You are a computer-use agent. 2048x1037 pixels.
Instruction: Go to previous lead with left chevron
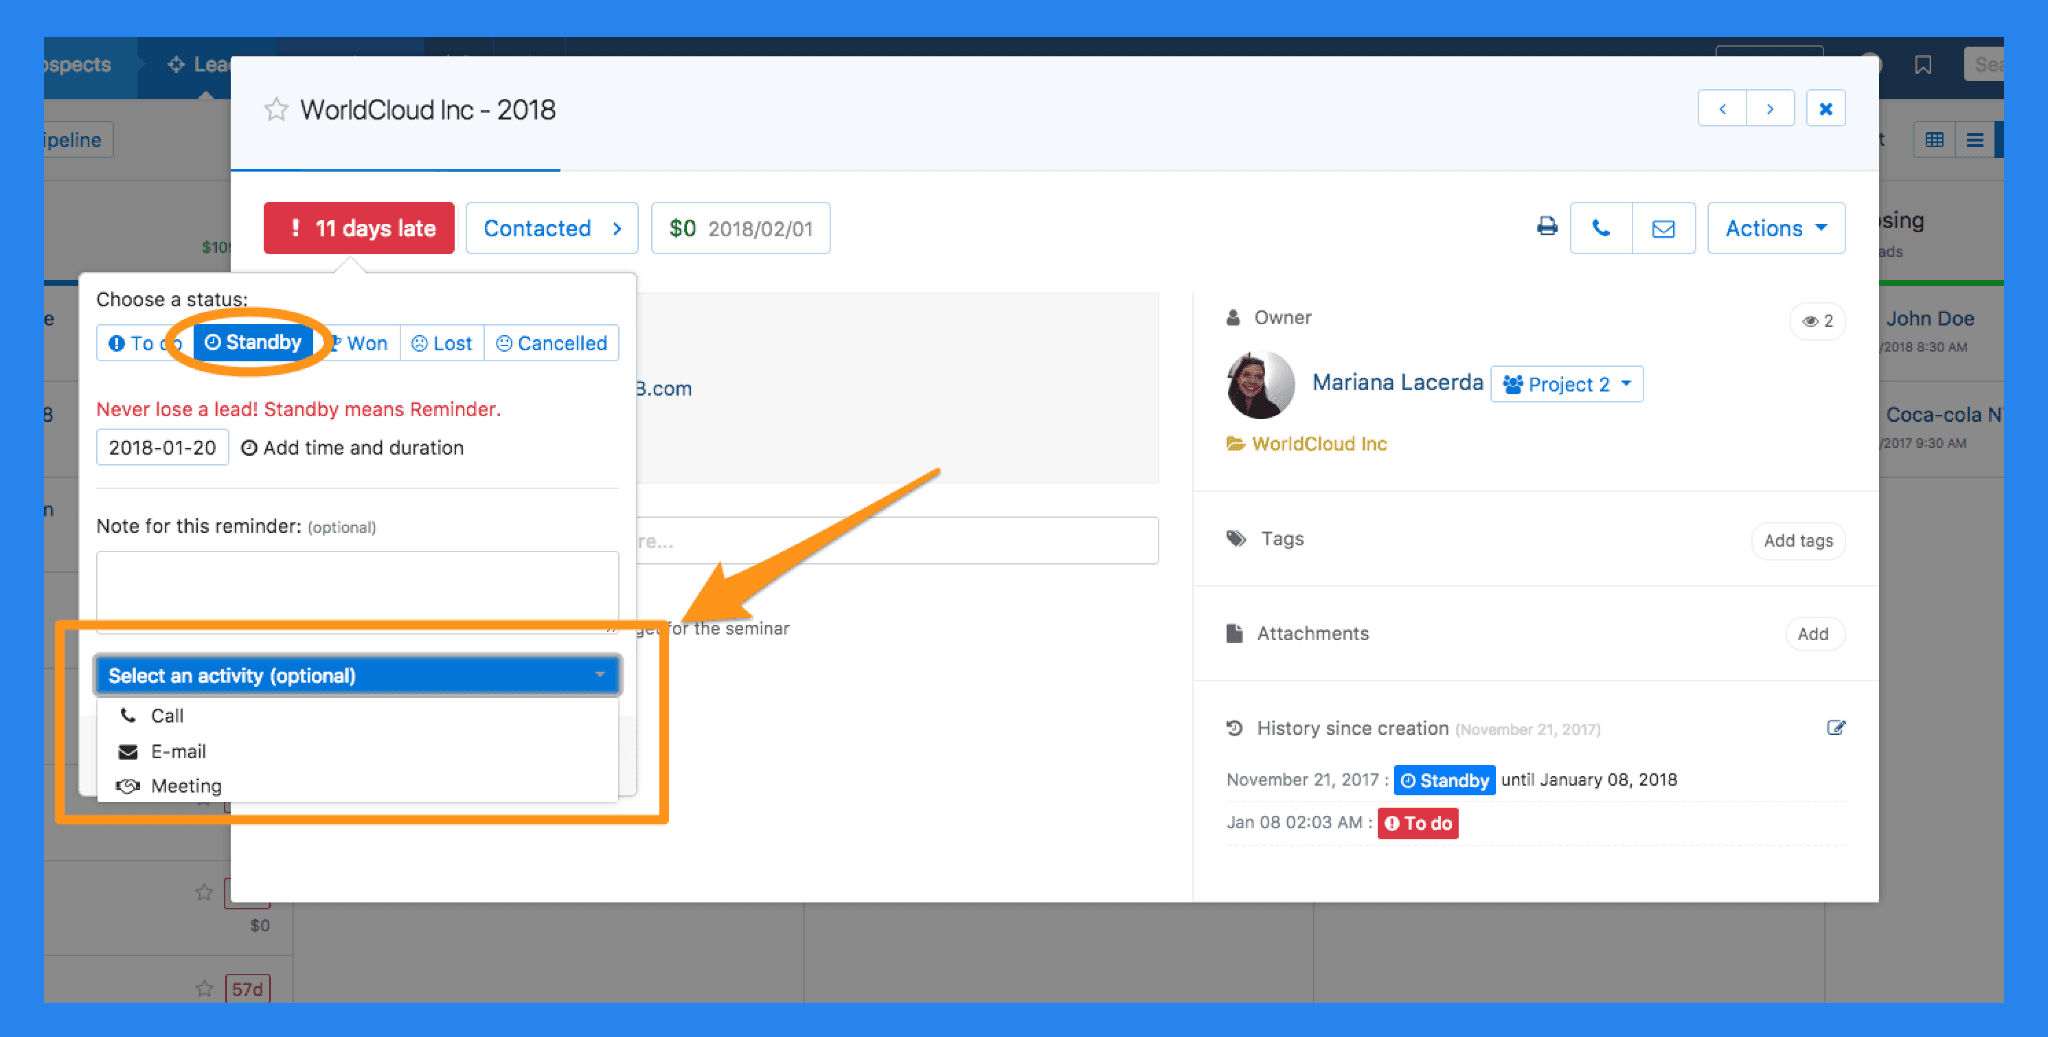pyautogui.click(x=1722, y=109)
